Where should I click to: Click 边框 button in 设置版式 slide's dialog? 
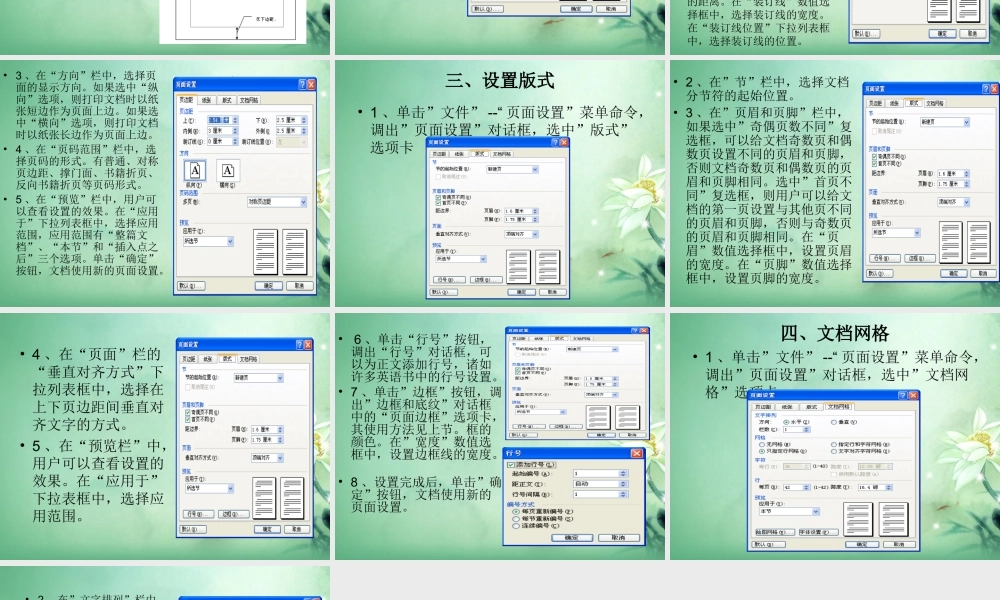[x=486, y=280]
